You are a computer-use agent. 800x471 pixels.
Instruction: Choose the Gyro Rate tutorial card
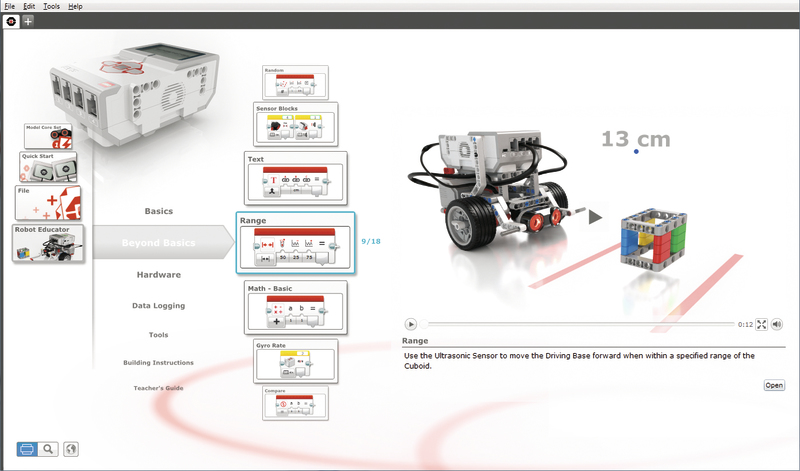pos(296,361)
